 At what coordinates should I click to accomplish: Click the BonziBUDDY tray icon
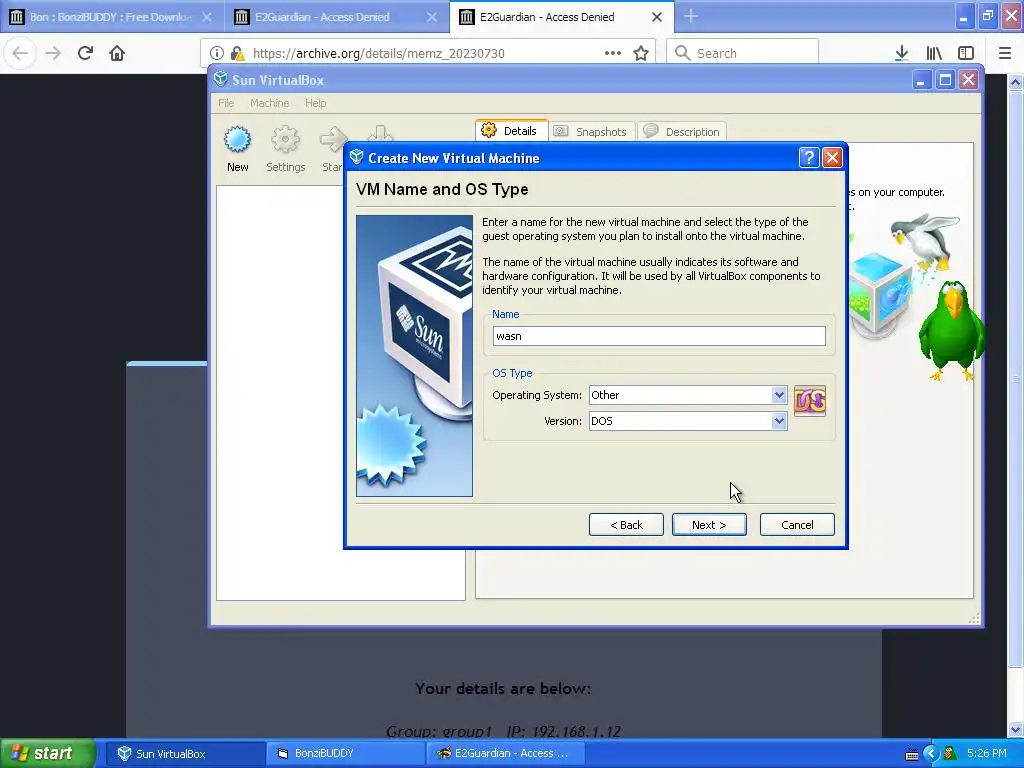coord(950,754)
